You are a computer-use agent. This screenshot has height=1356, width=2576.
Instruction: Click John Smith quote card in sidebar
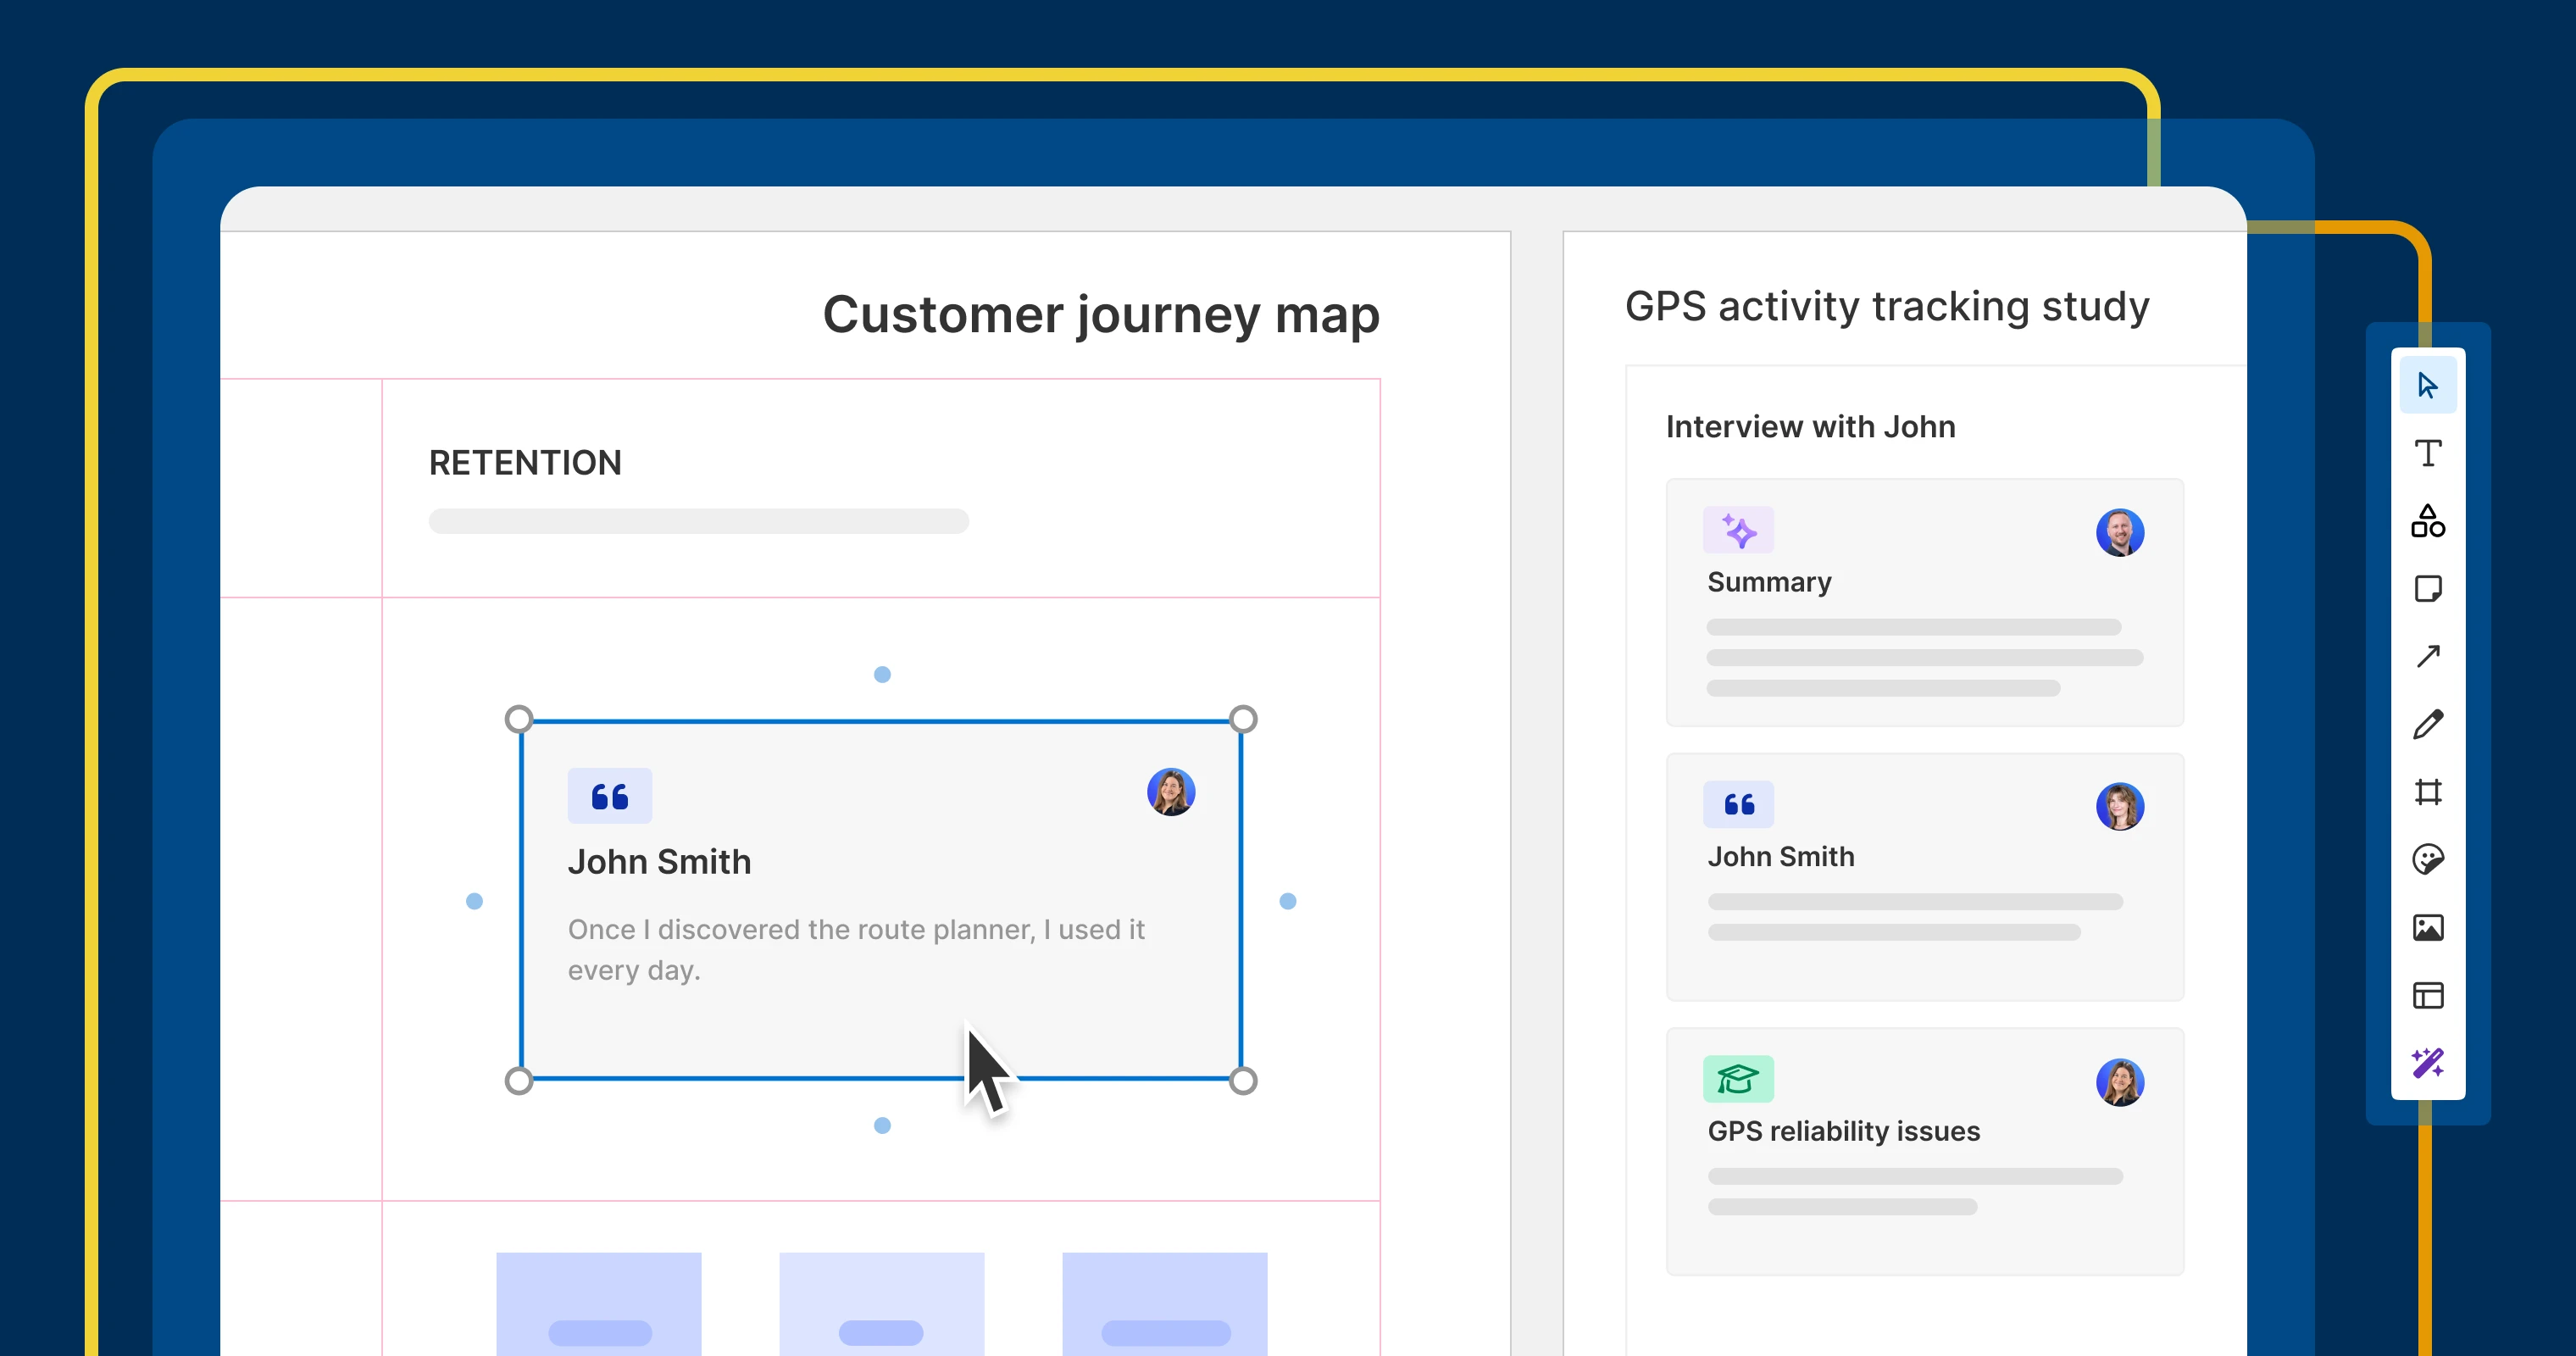click(1923, 876)
